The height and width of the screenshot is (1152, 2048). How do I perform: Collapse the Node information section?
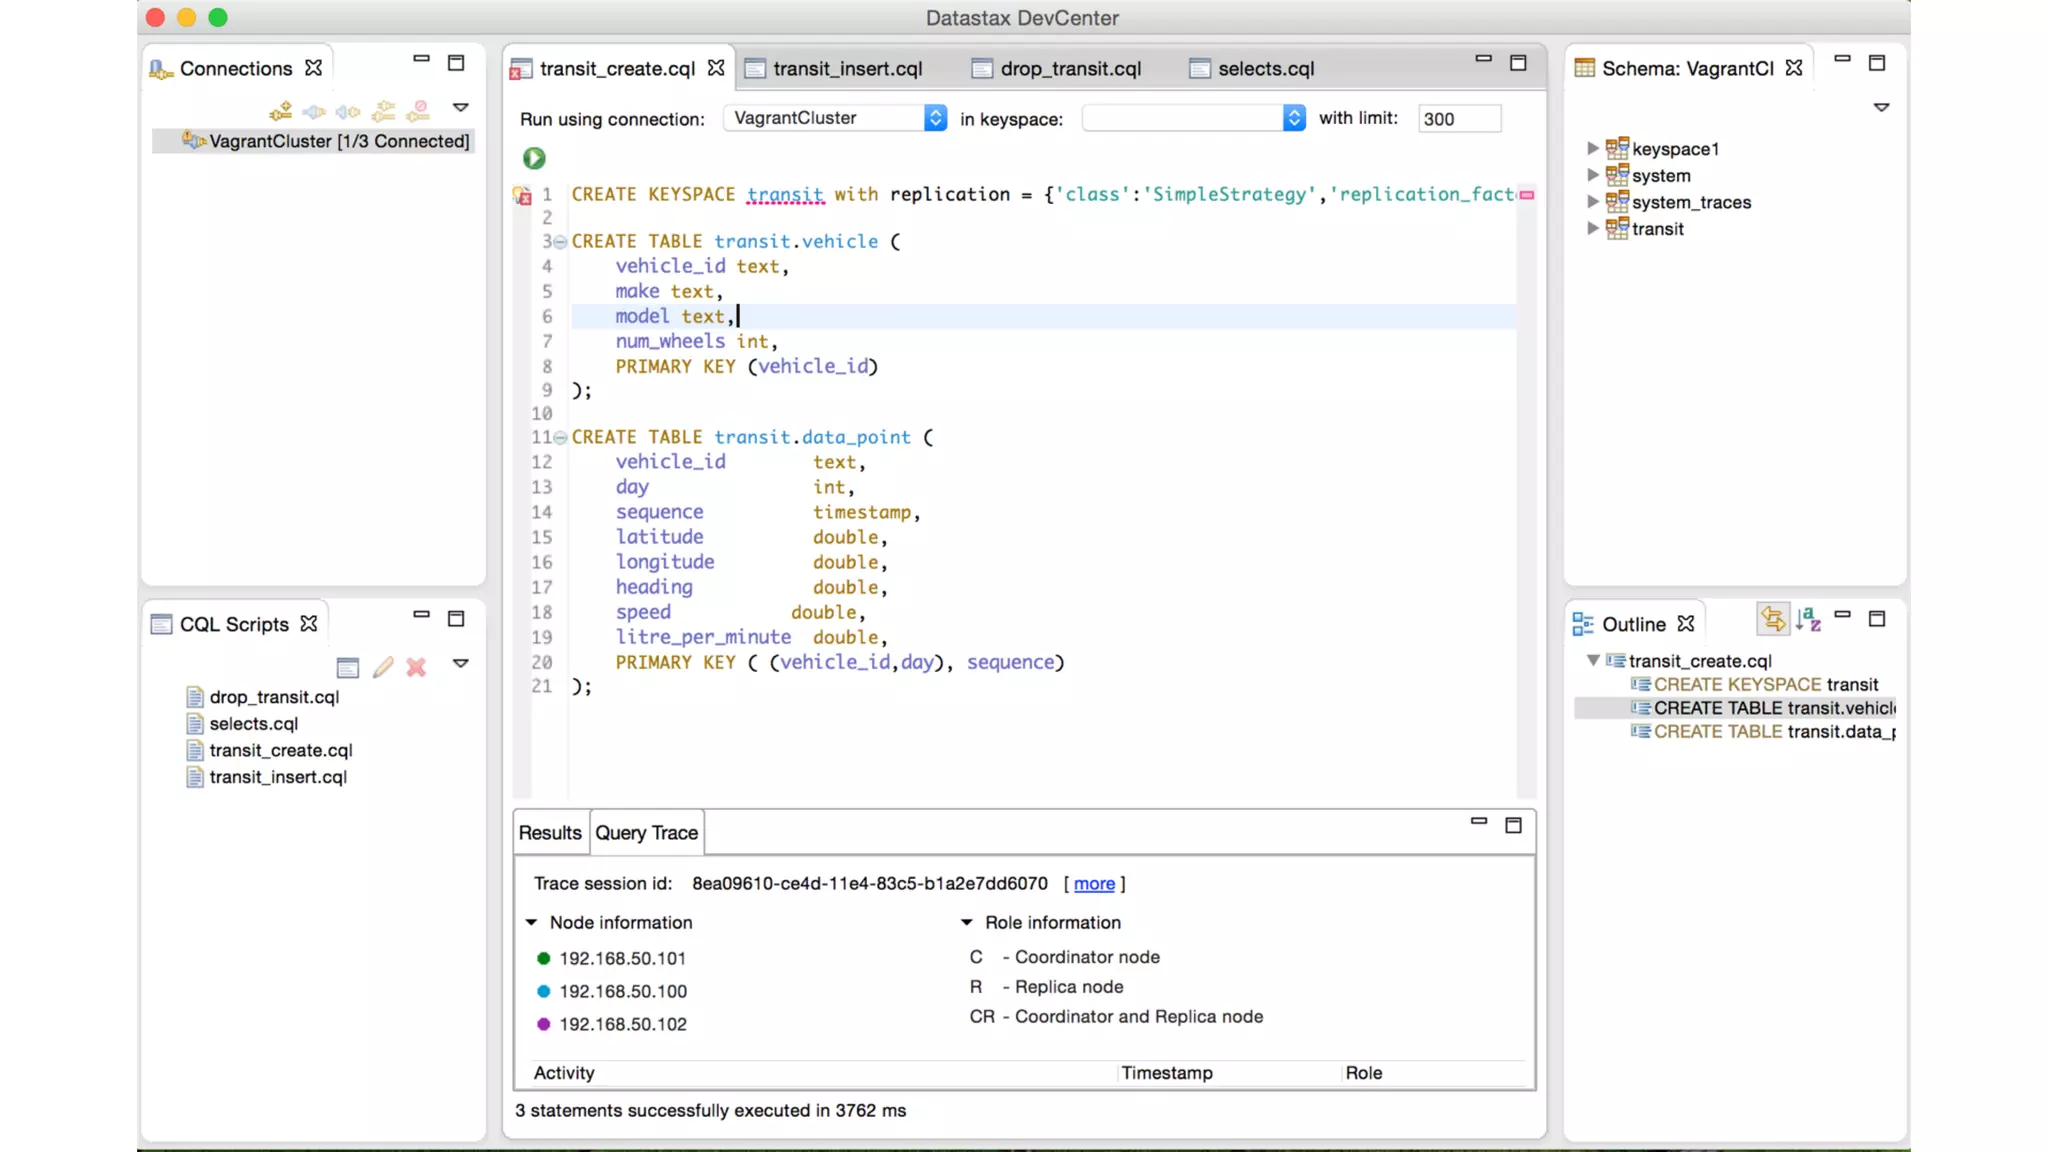[531, 922]
